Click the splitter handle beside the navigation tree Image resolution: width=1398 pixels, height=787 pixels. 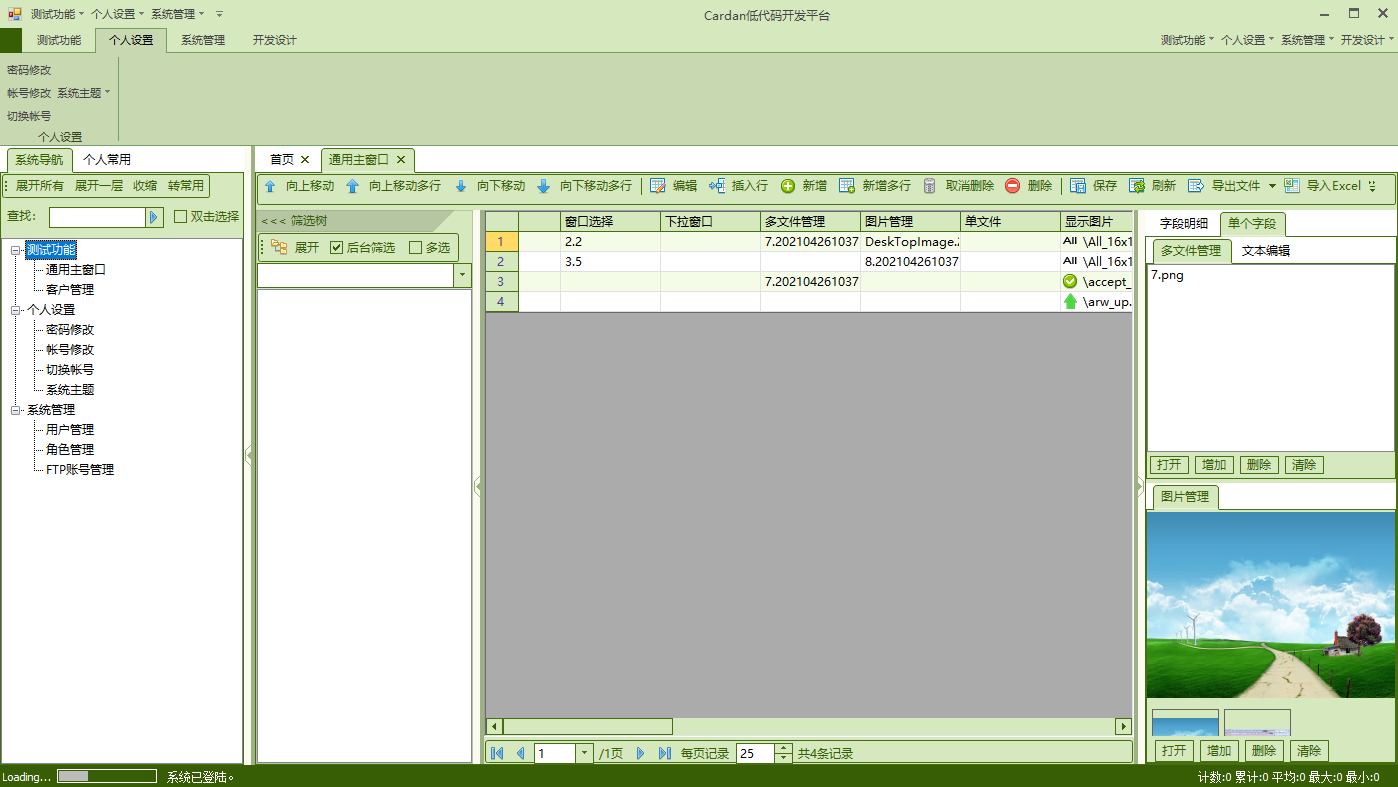(x=249, y=455)
